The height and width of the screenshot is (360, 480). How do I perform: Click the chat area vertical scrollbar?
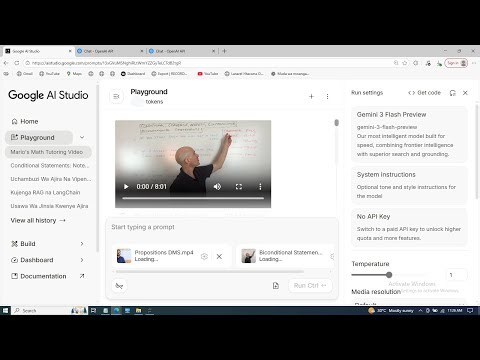coord(337,123)
